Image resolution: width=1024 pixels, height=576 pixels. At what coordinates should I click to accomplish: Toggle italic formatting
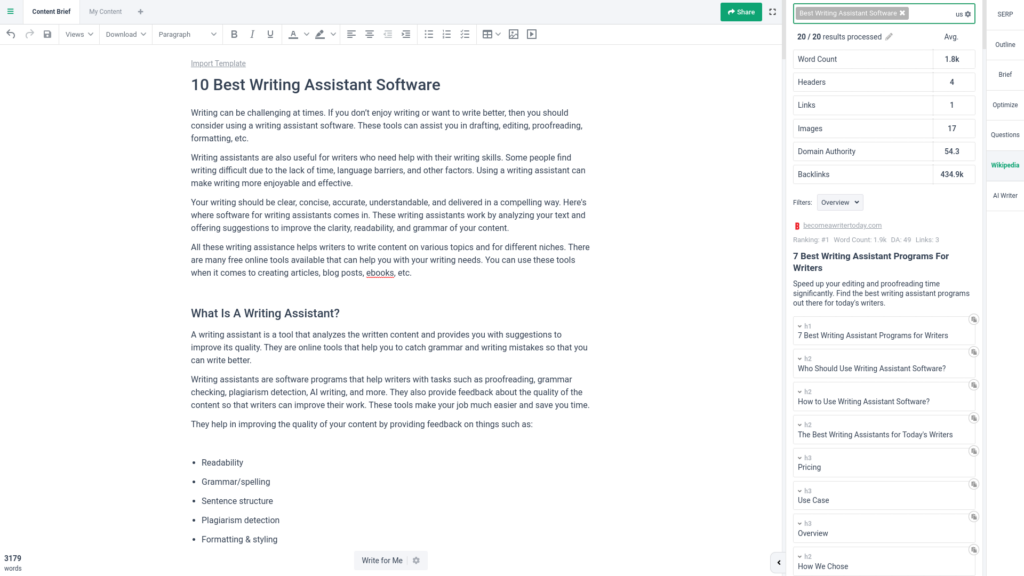[x=252, y=34]
